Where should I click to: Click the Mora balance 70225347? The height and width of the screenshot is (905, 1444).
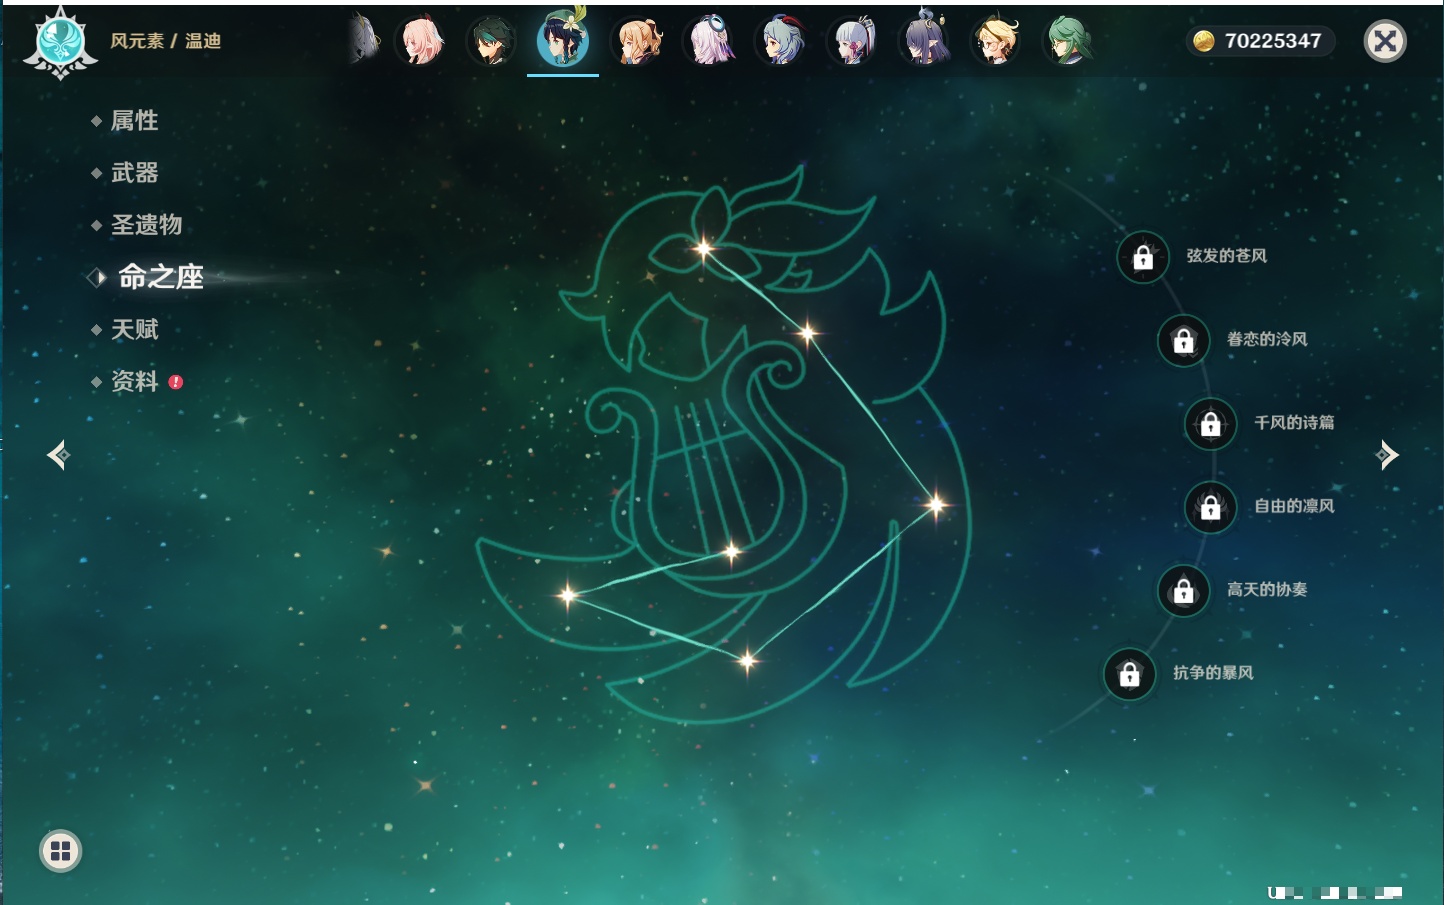click(1273, 41)
